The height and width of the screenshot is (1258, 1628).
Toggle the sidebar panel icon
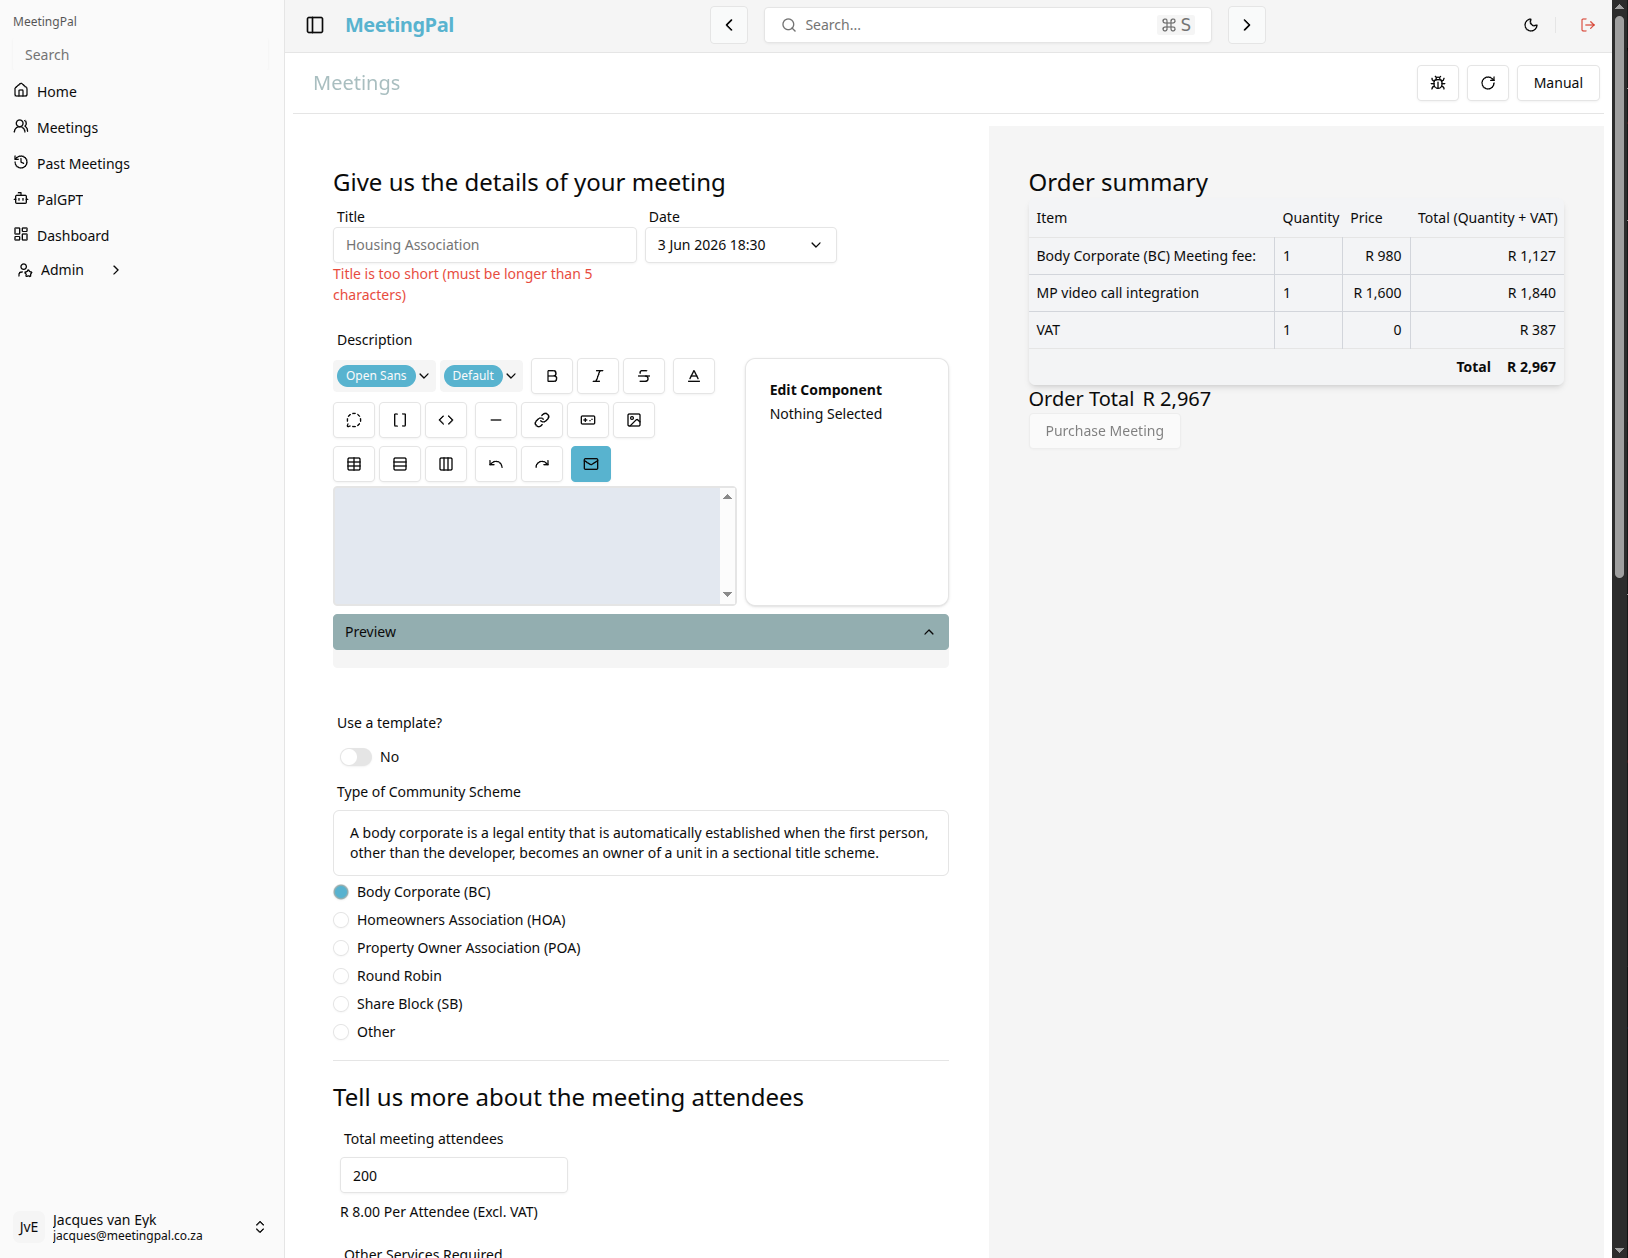[x=315, y=25]
